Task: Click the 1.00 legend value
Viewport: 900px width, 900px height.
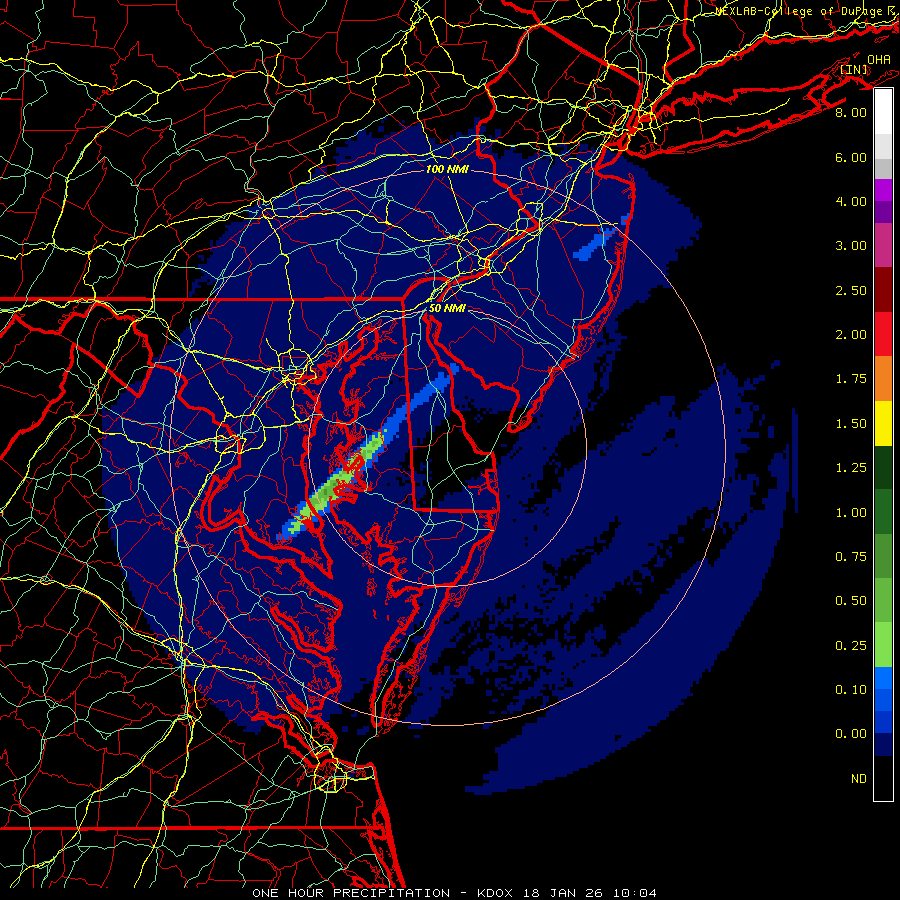Action: pyautogui.click(x=851, y=513)
